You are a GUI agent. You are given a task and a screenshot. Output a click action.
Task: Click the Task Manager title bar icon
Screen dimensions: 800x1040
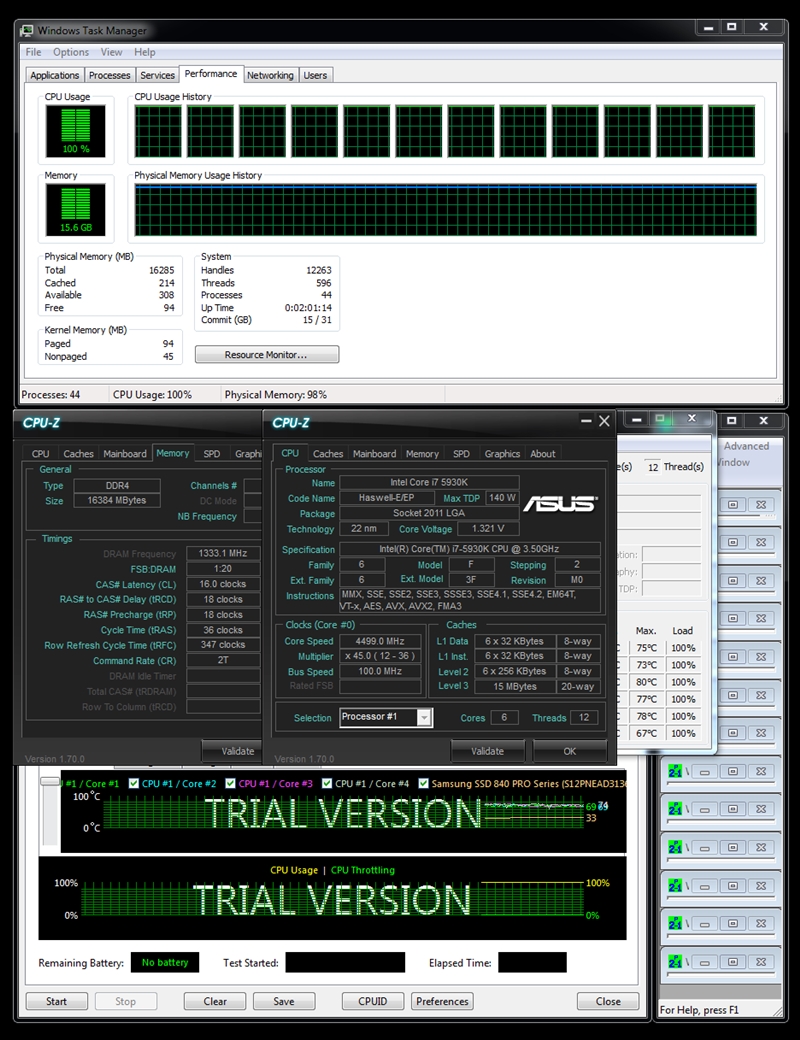click(x=27, y=30)
